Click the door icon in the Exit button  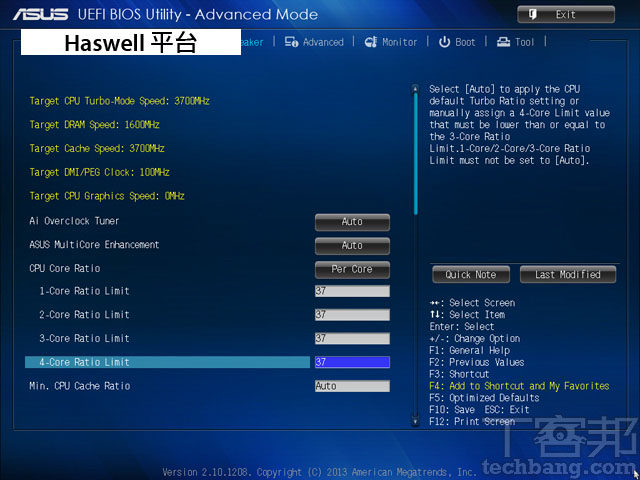532,15
